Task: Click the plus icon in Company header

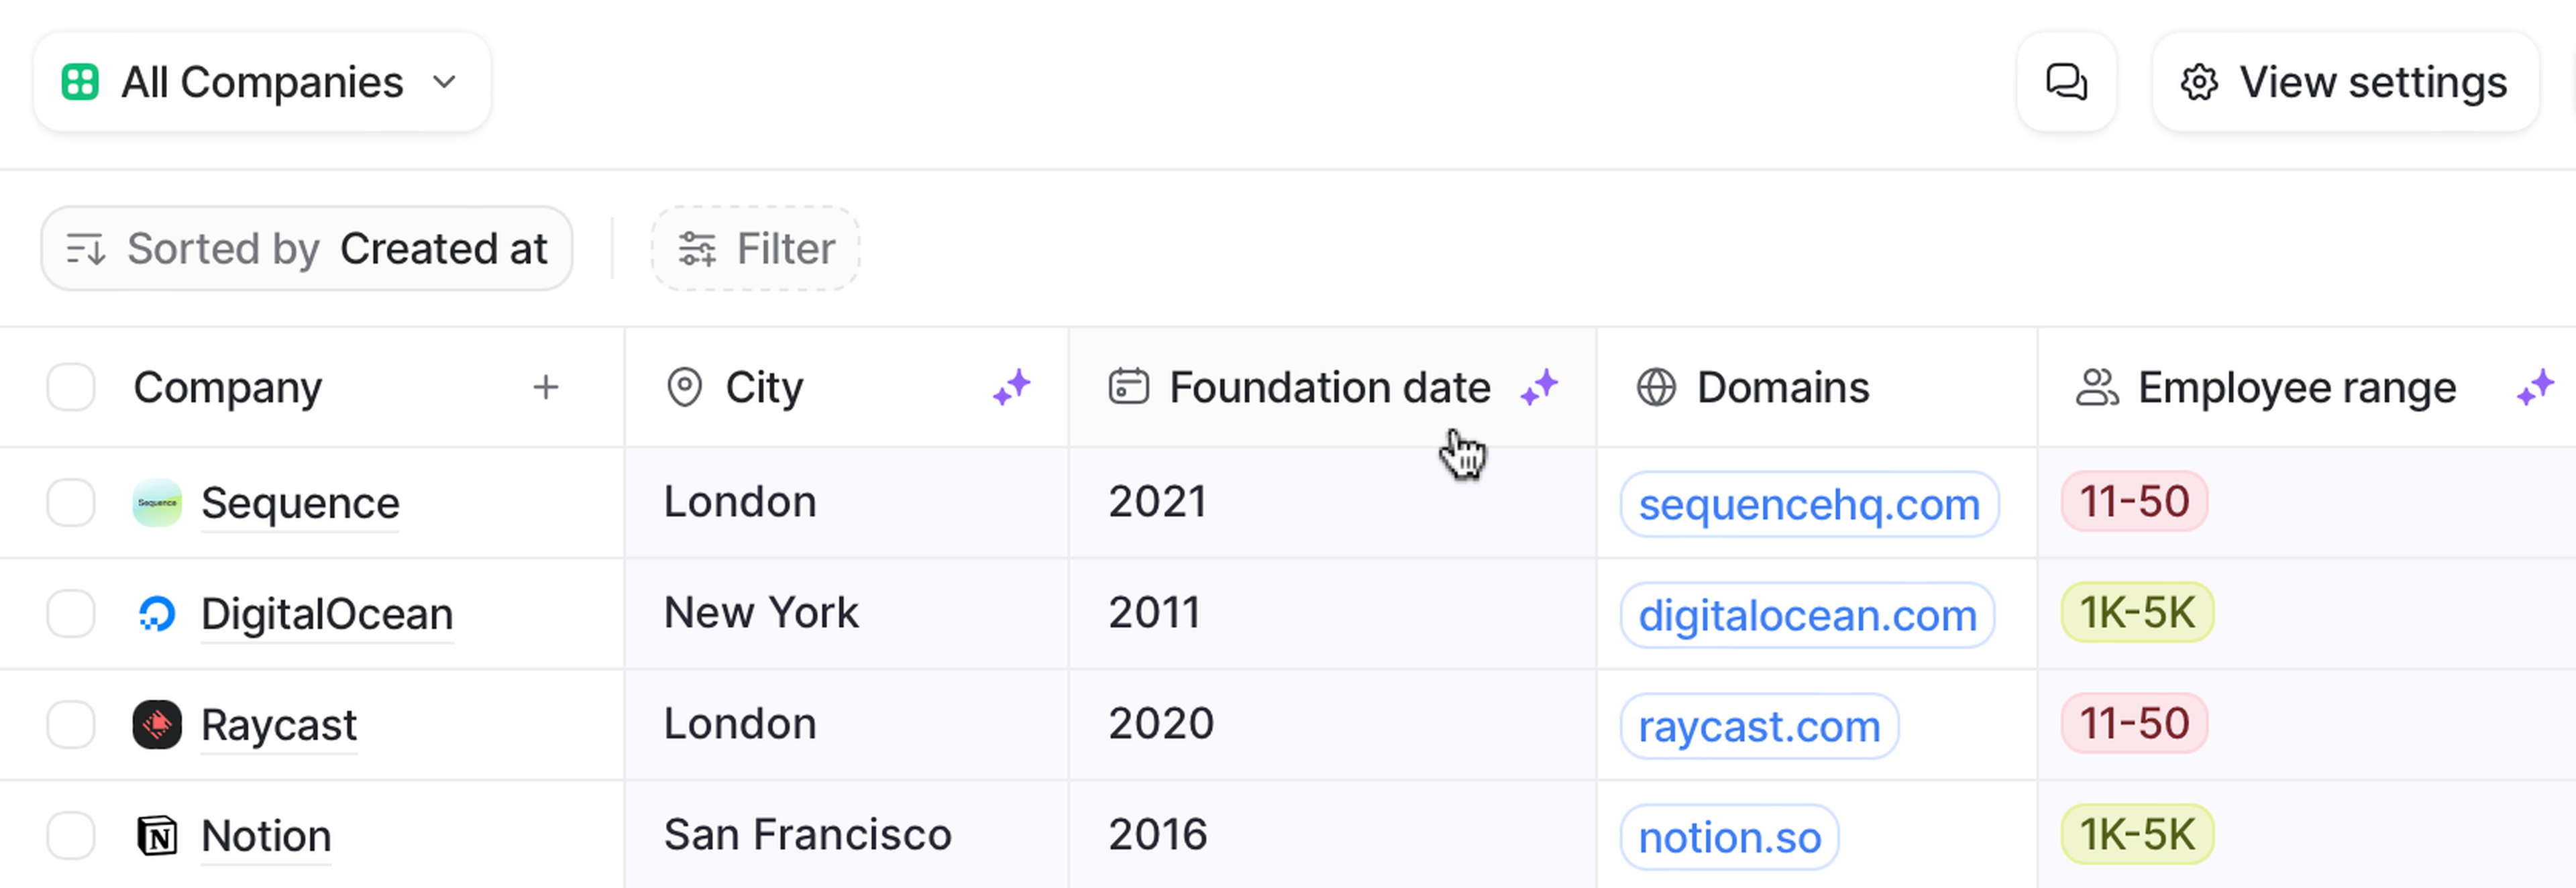Action: pyautogui.click(x=545, y=387)
